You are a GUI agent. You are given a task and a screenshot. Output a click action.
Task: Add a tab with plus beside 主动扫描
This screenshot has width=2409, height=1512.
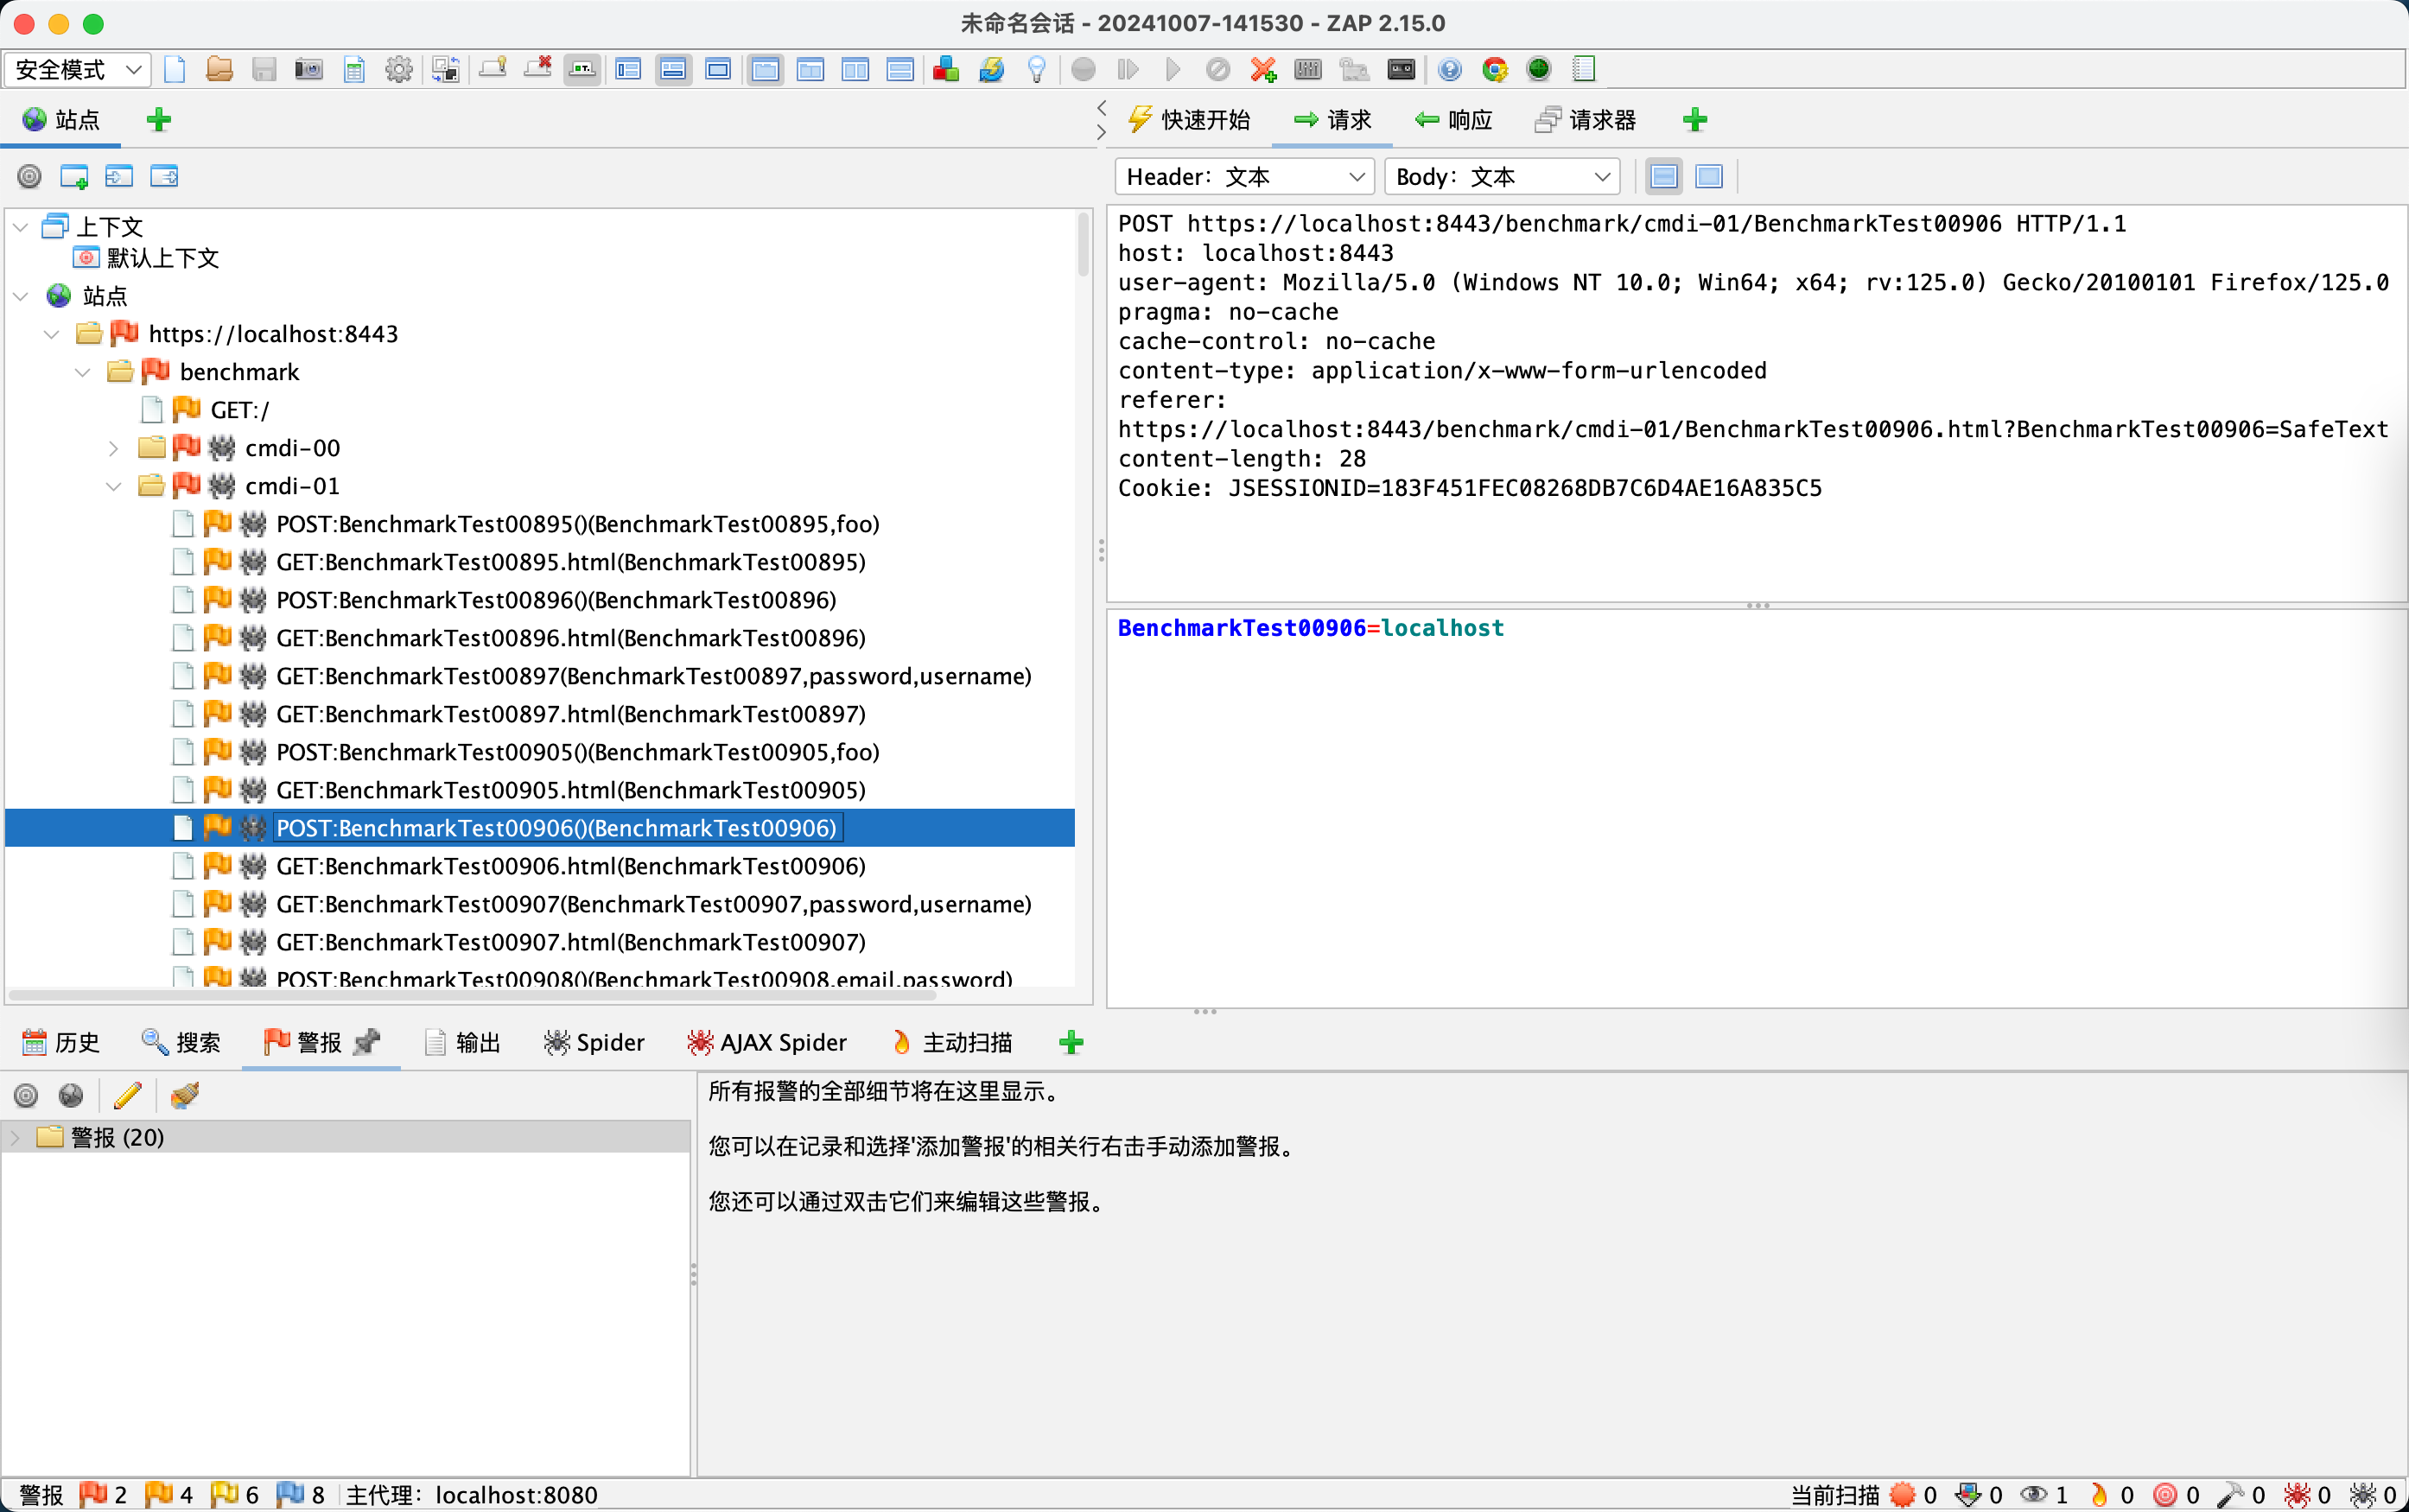point(1071,1042)
